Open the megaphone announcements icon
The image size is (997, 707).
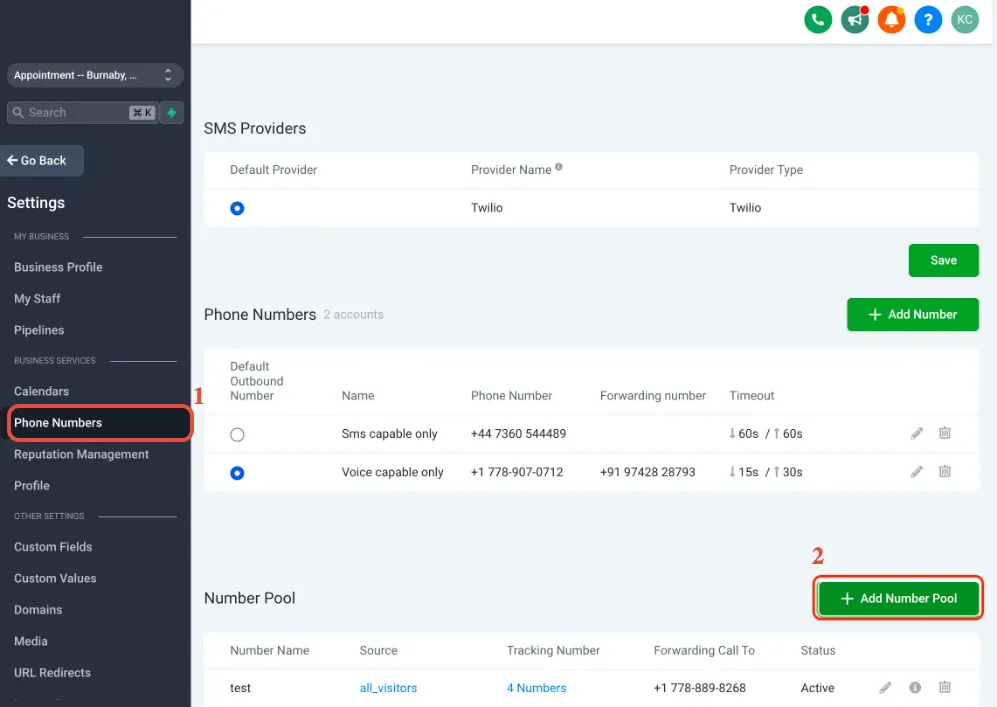[x=855, y=20]
